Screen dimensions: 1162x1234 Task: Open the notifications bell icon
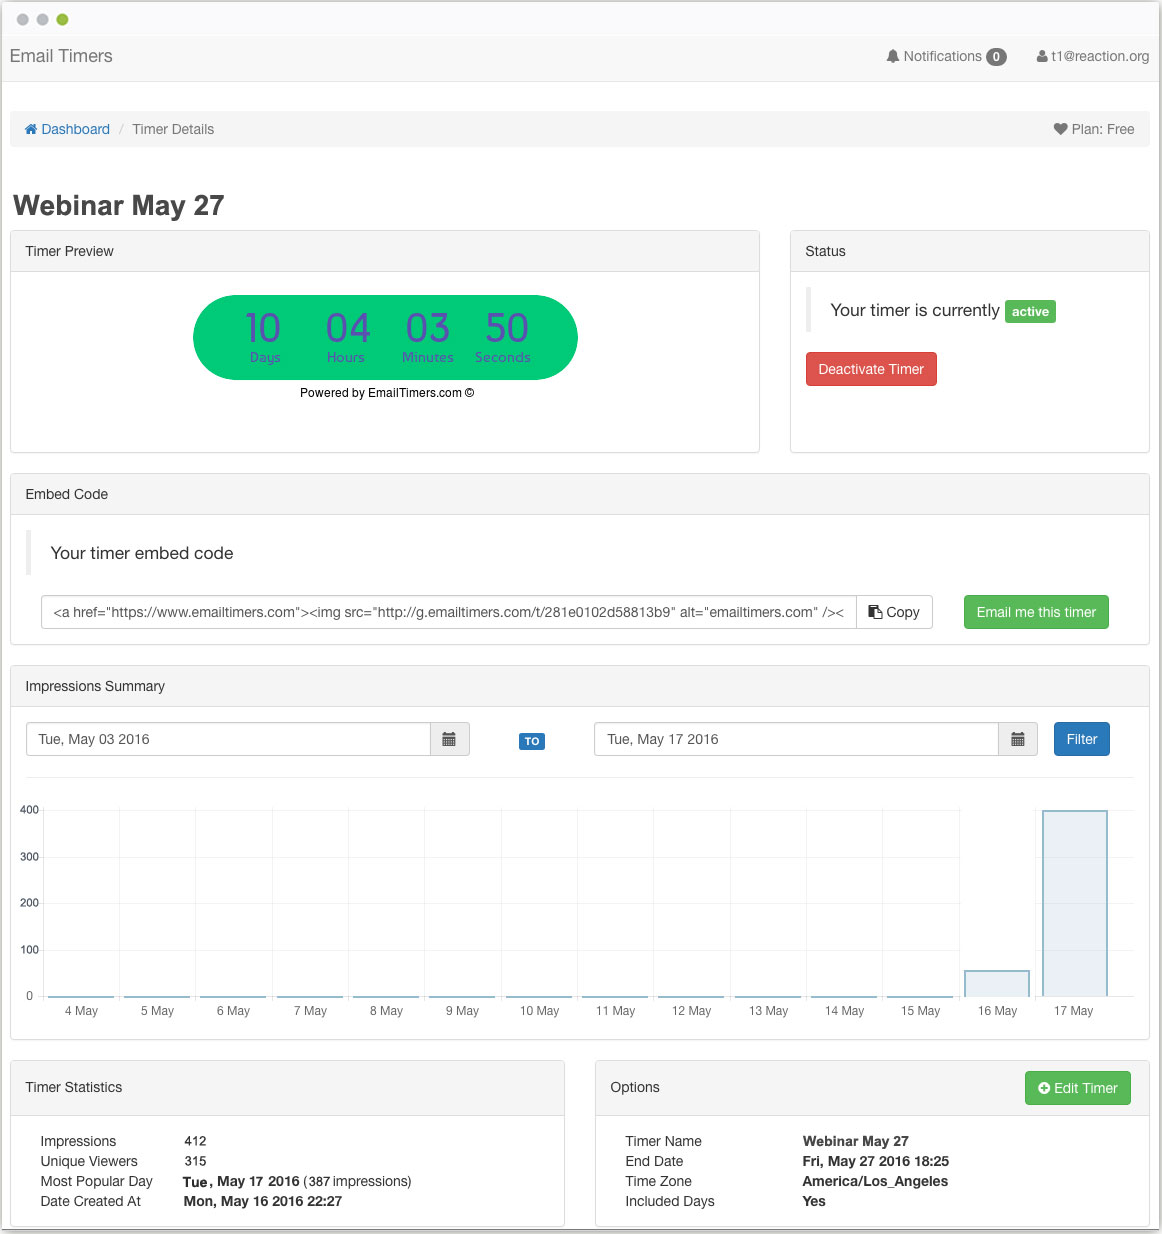893,56
